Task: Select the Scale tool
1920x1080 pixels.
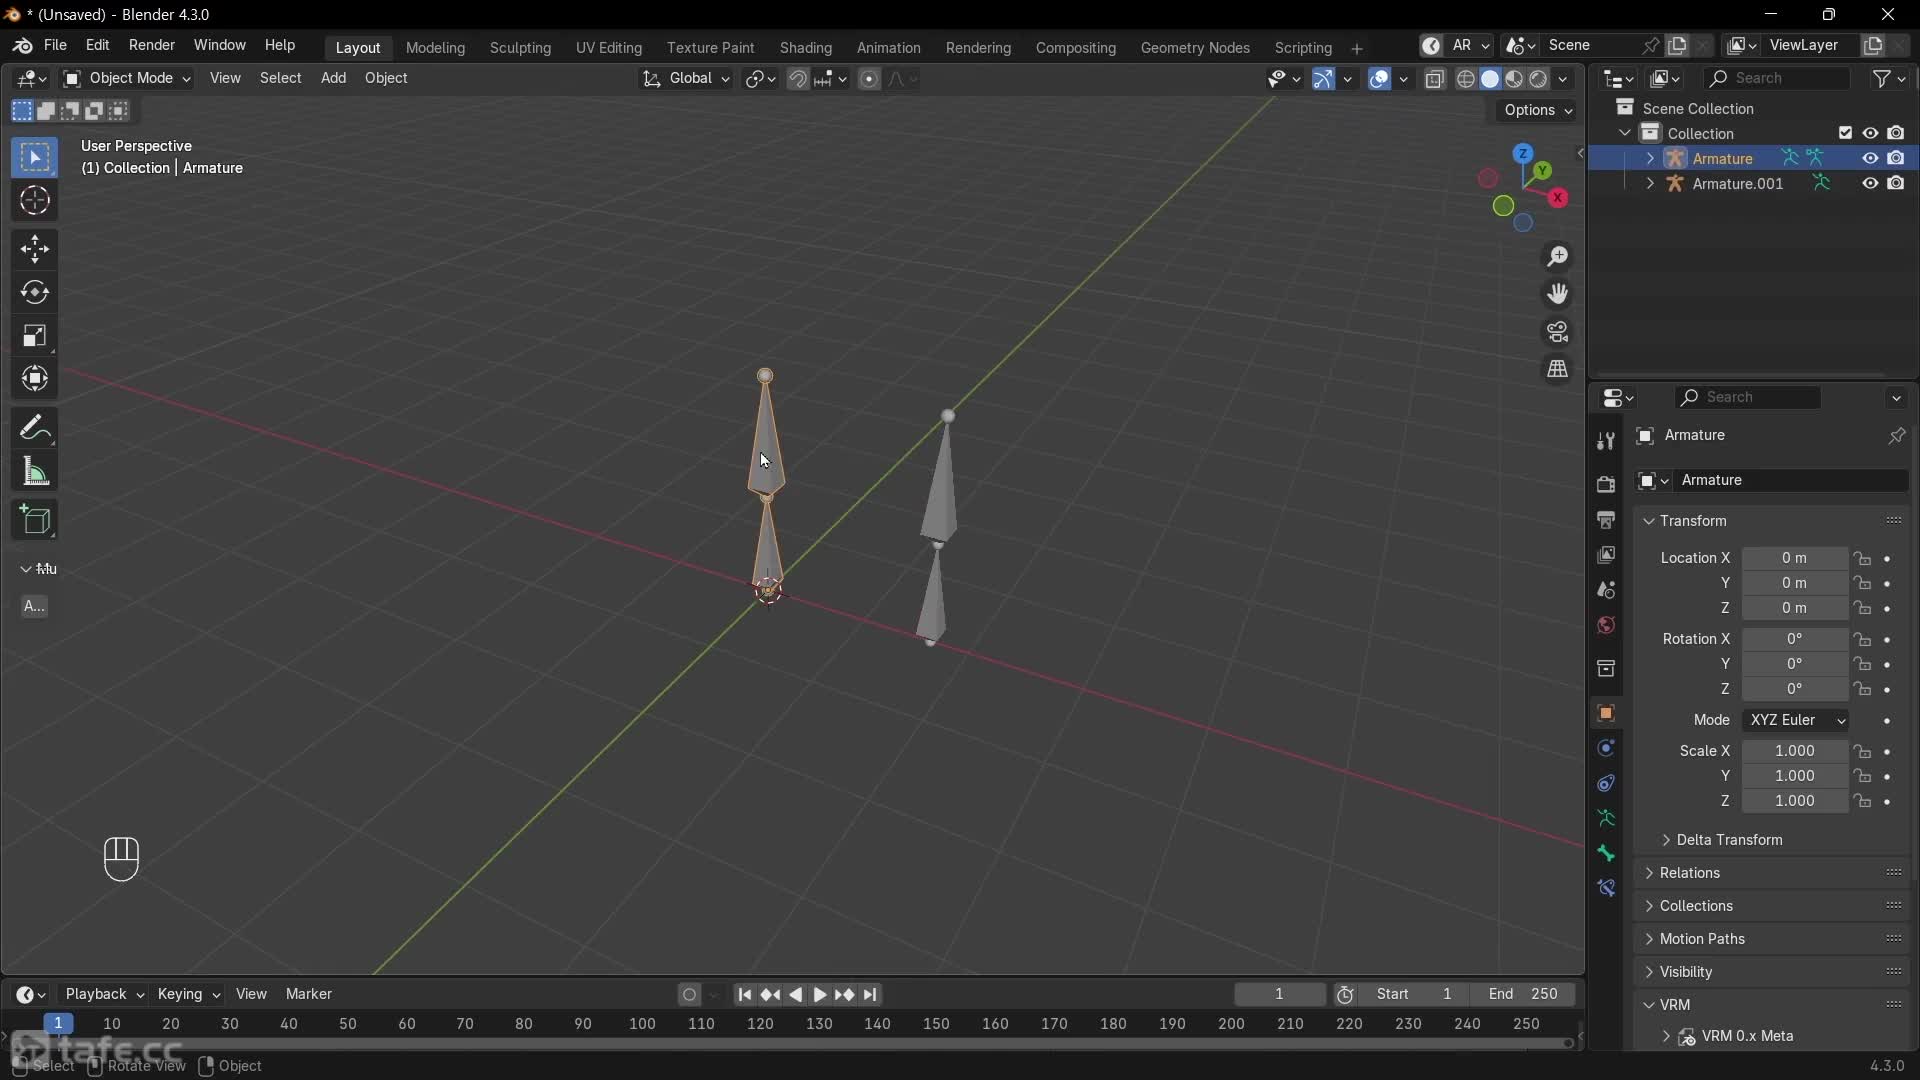Action: [x=35, y=336]
